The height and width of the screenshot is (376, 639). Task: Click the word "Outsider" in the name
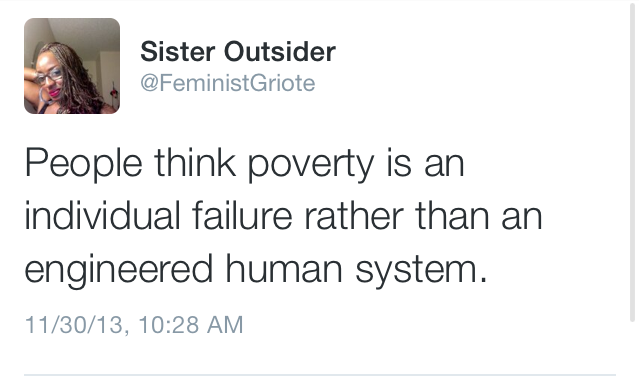[280, 52]
